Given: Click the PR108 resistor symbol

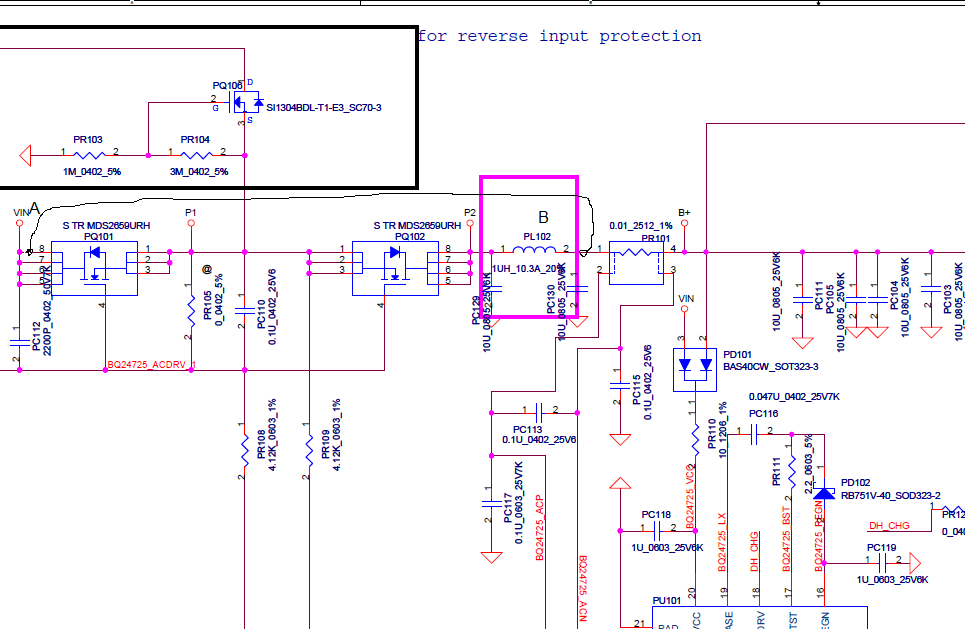Looking at the screenshot, I should pos(245,450).
